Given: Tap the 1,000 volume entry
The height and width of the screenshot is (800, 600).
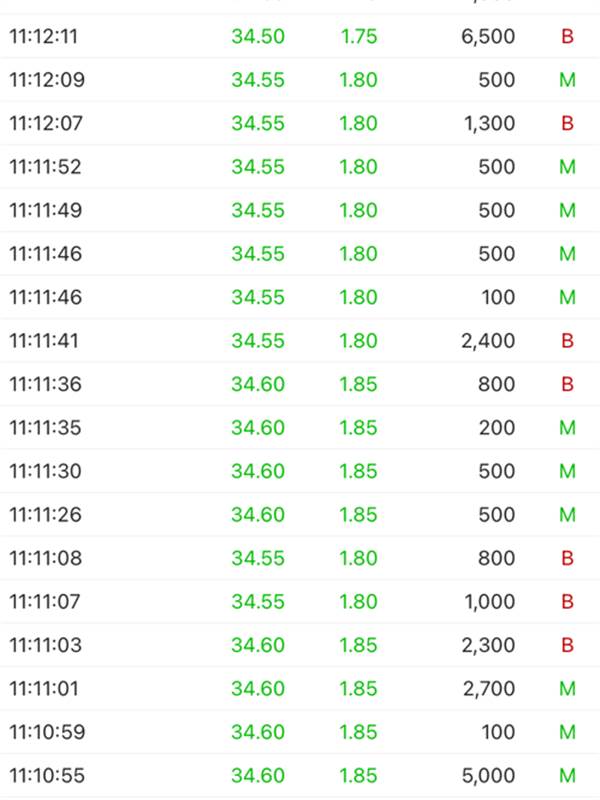Looking at the screenshot, I should 488,602.
